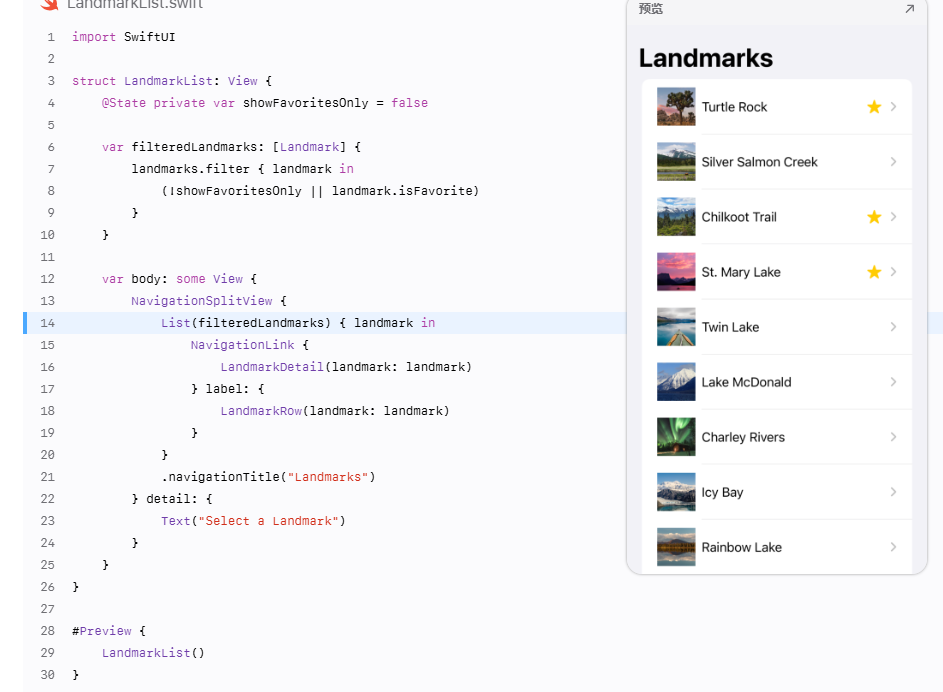Select the Charley Rivers aurora thumbnail
Image resolution: width=943 pixels, height=692 pixels.
click(x=676, y=437)
